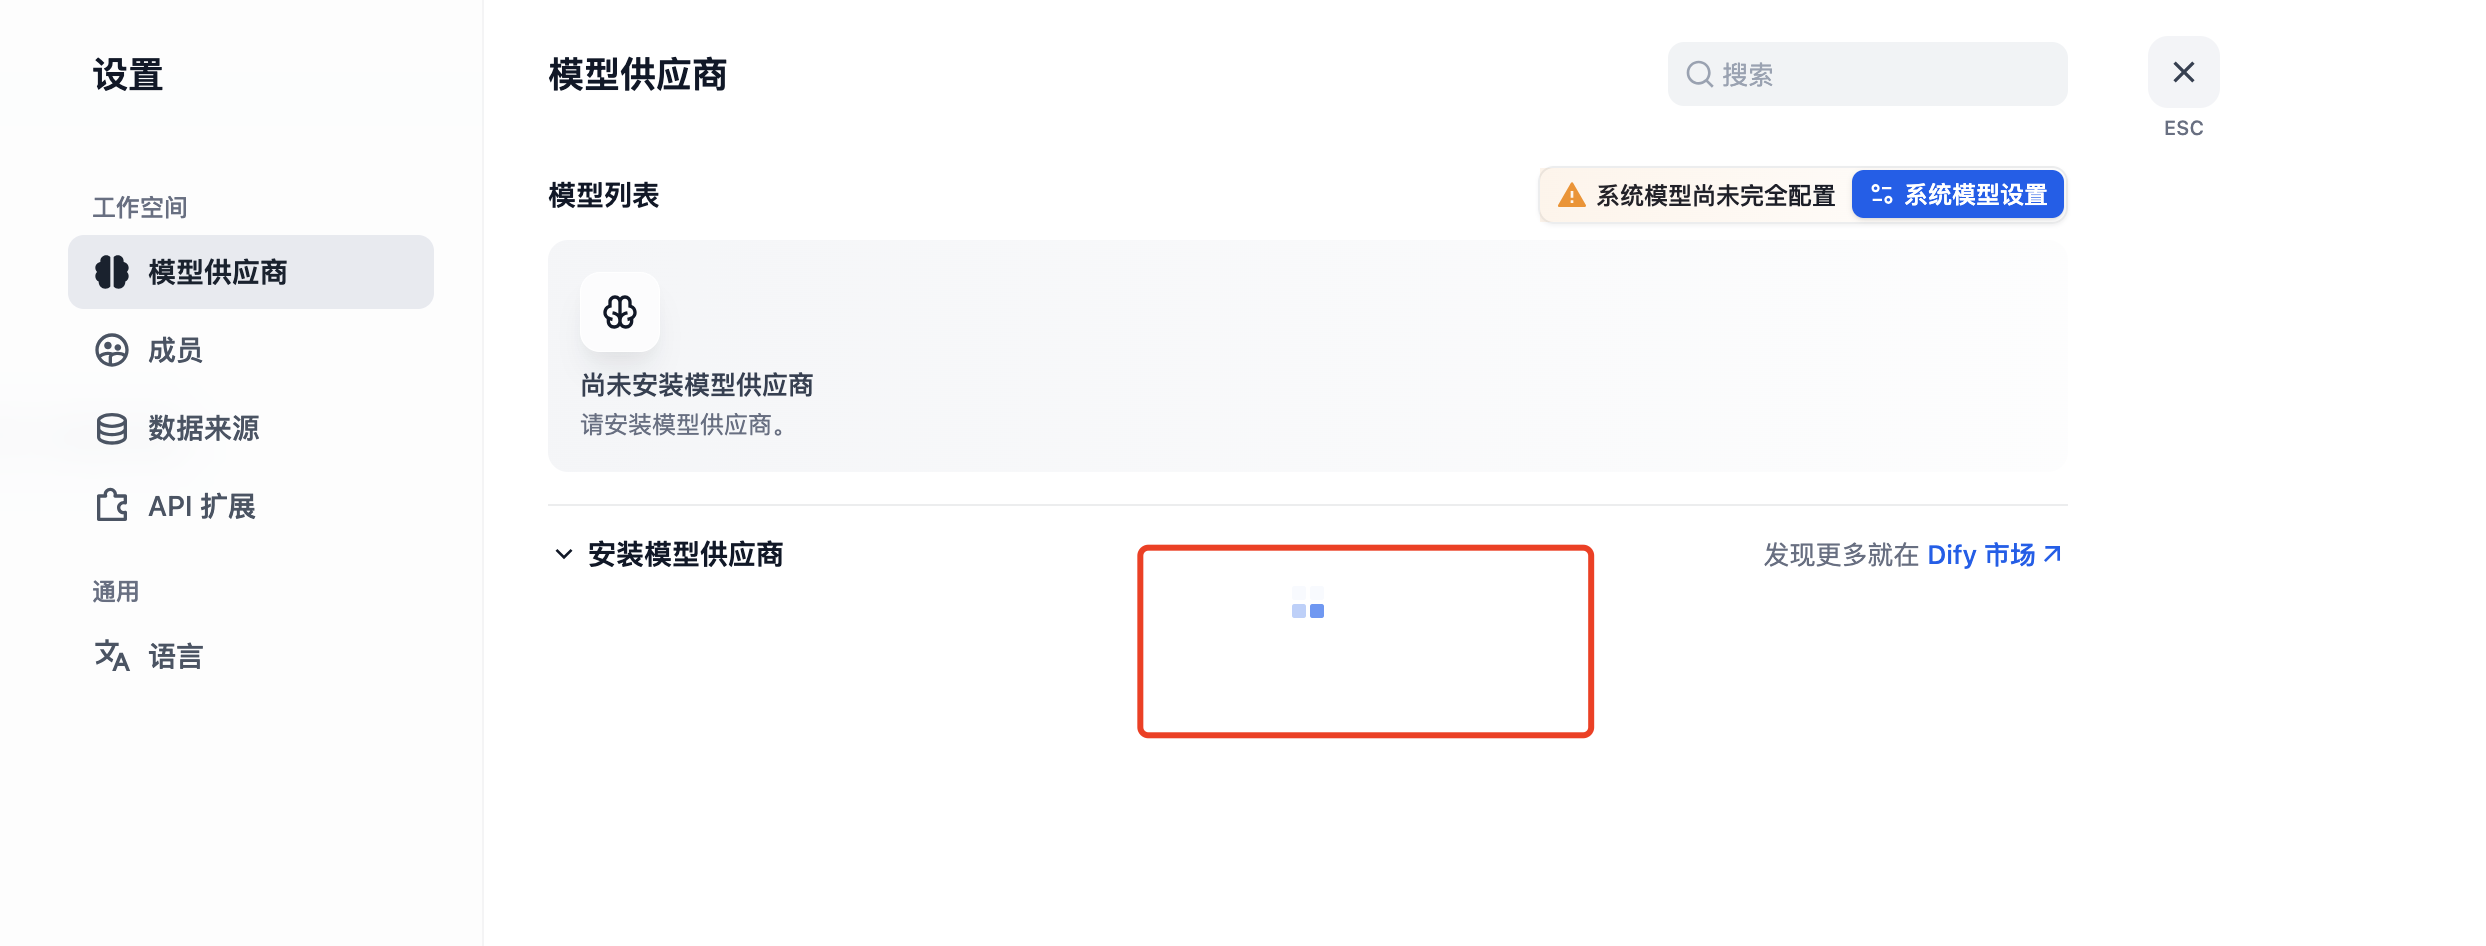The image size is (2486, 946).
Task: Click the loading indicator under 安装模型供应商
Action: (1308, 602)
